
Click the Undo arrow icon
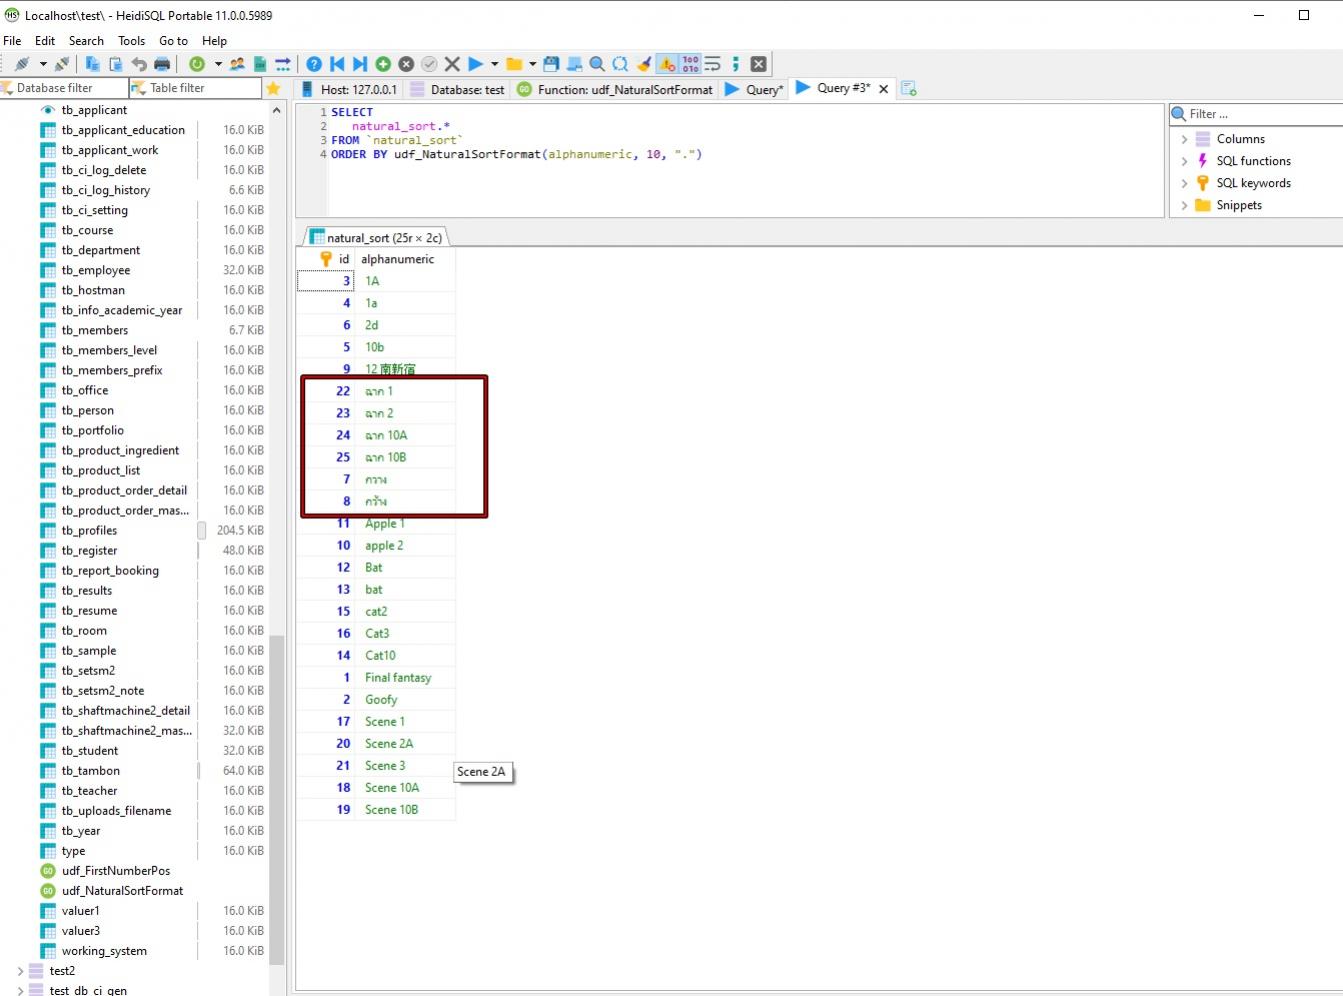(139, 64)
